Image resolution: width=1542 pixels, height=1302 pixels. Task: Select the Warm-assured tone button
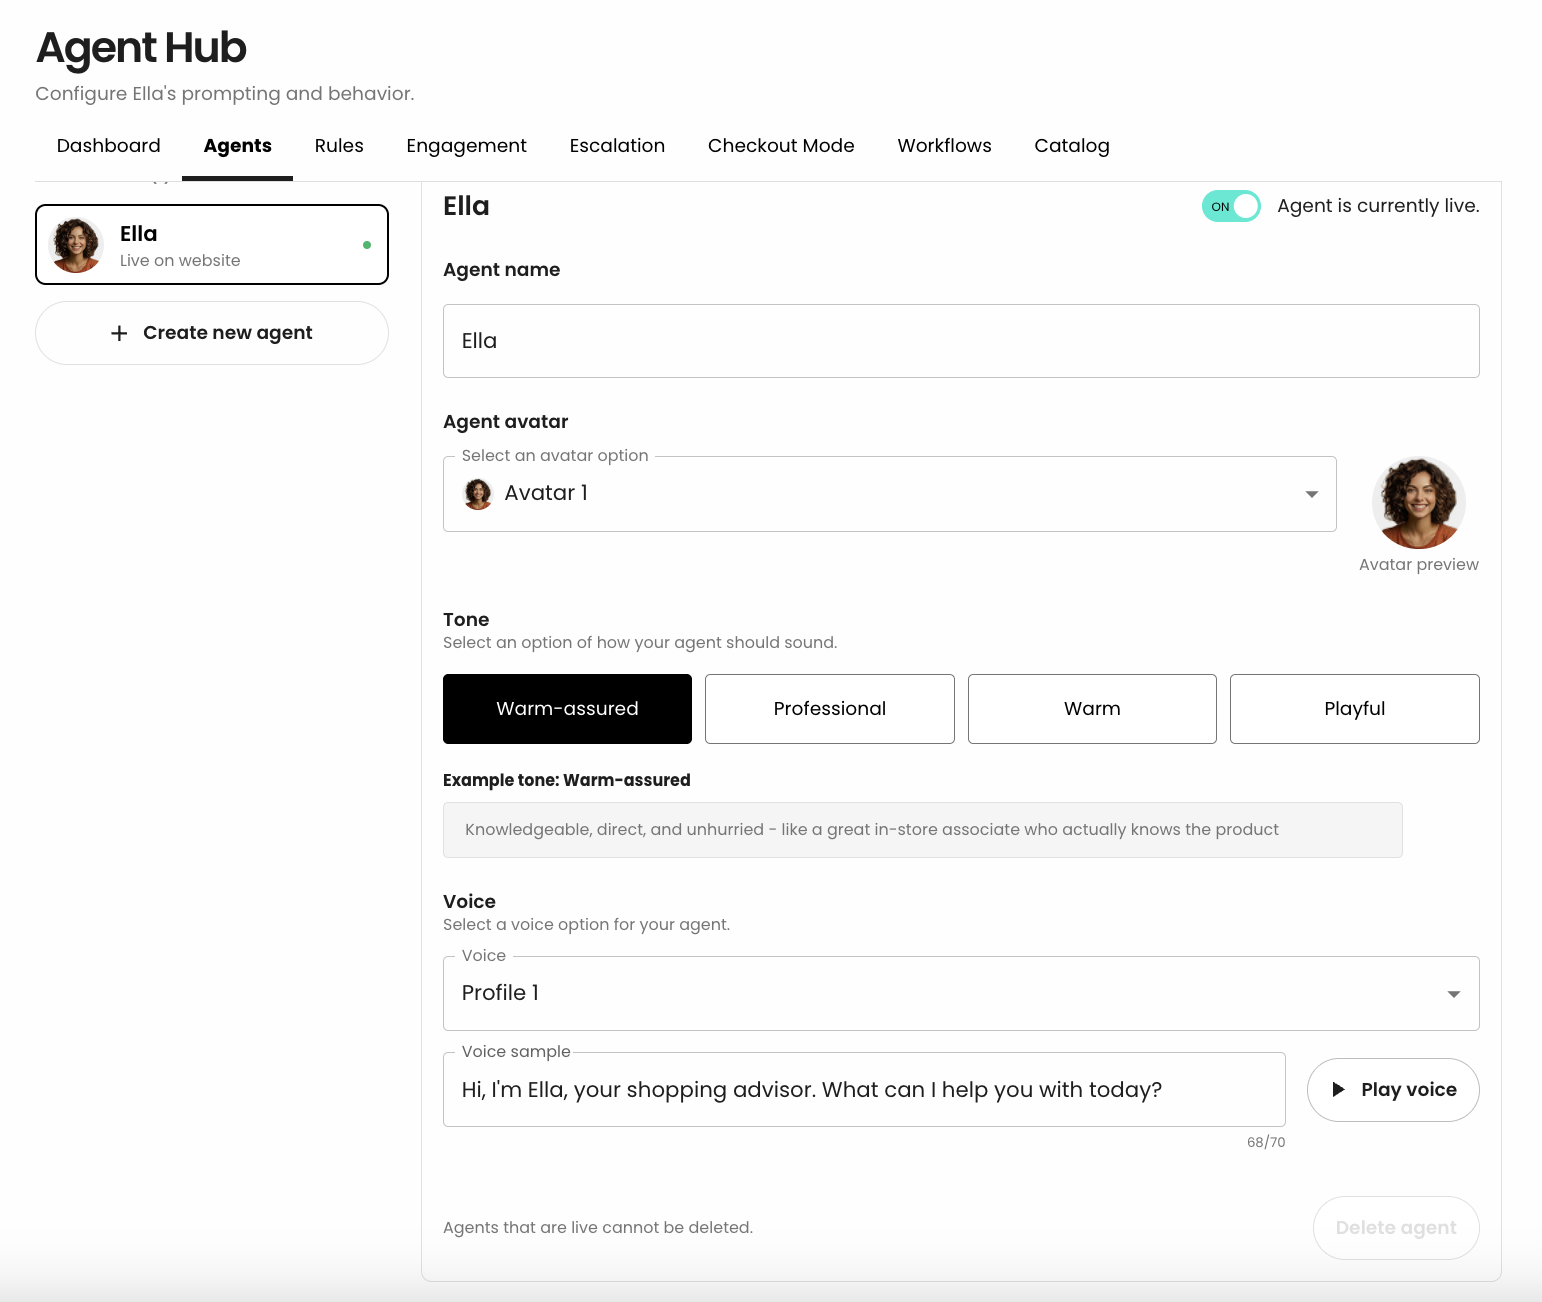click(567, 709)
